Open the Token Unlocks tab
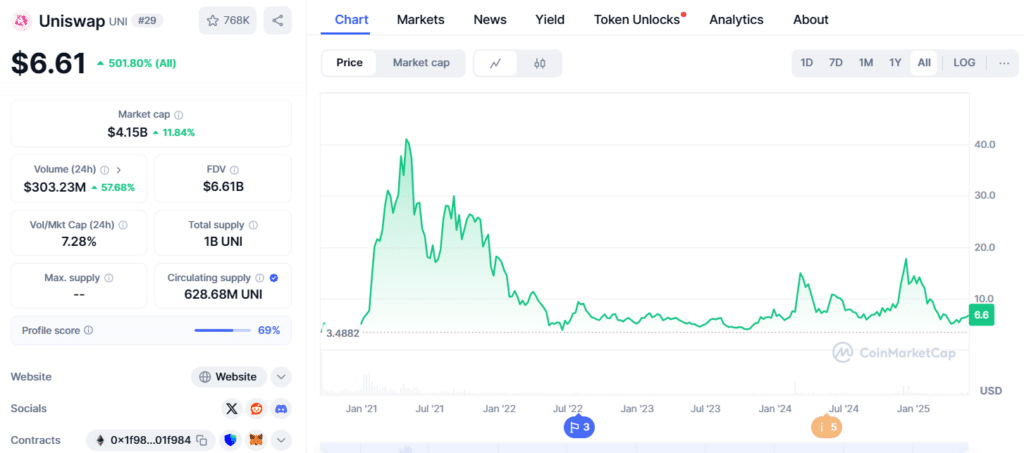Image resolution: width=1024 pixels, height=453 pixels. pos(637,20)
